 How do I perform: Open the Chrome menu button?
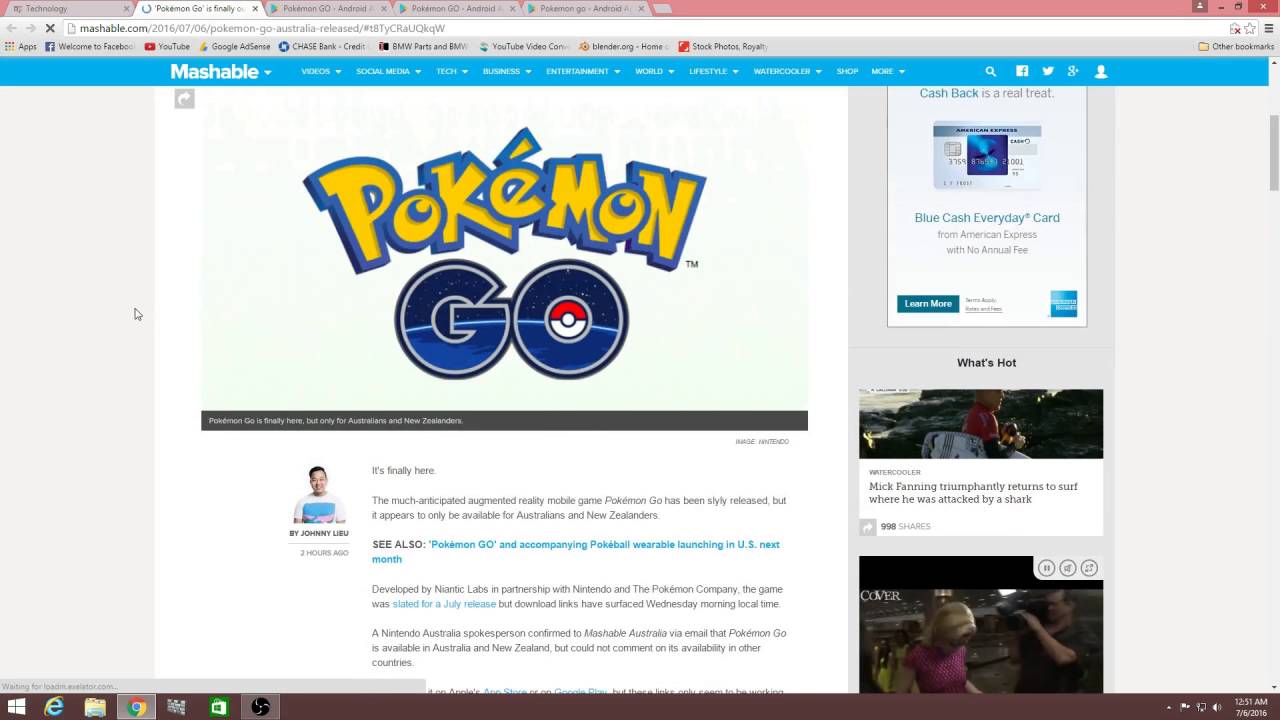(1270, 29)
